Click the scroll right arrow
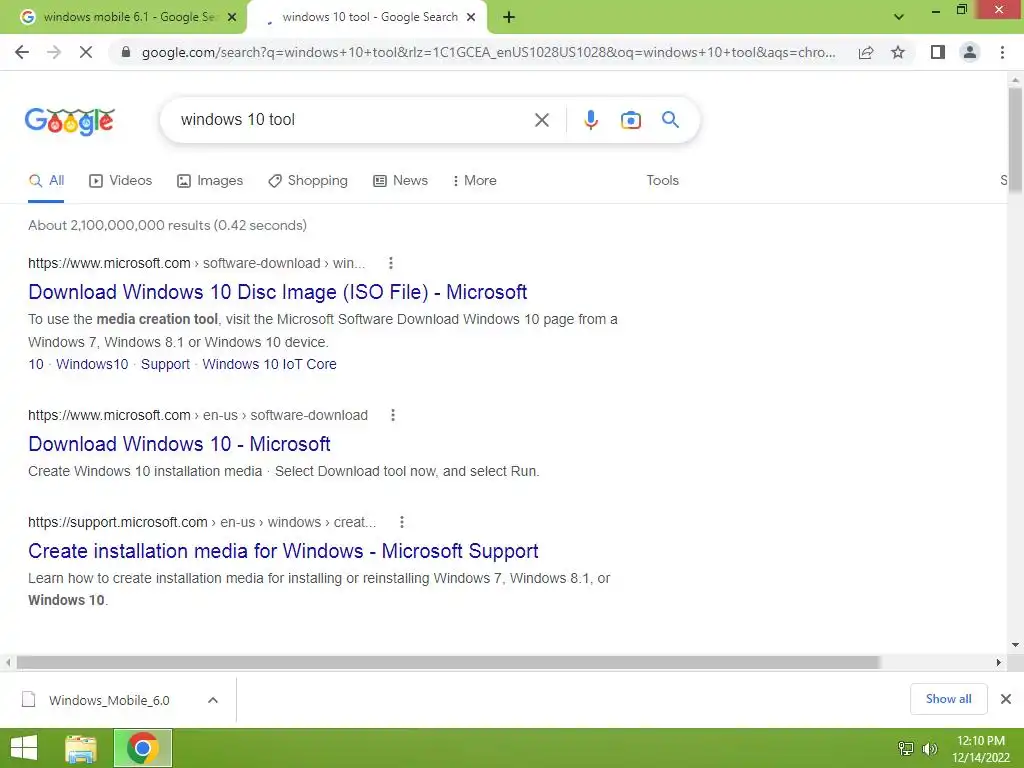 point(998,662)
